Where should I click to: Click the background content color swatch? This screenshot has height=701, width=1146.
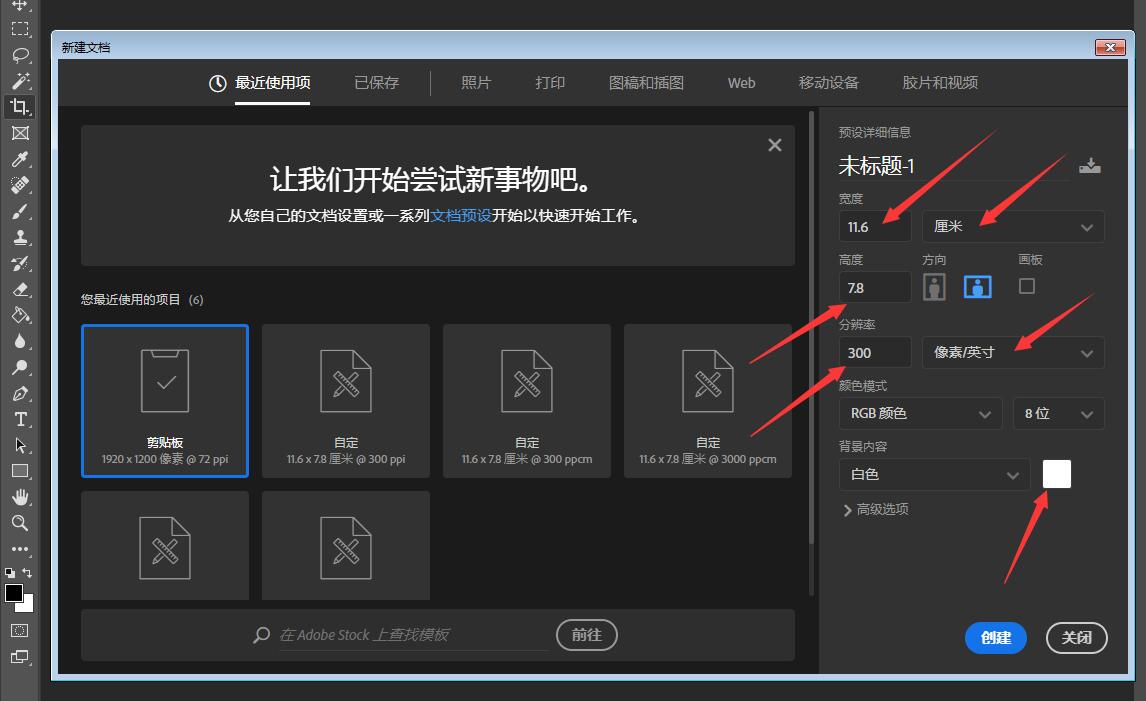pos(1056,474)
